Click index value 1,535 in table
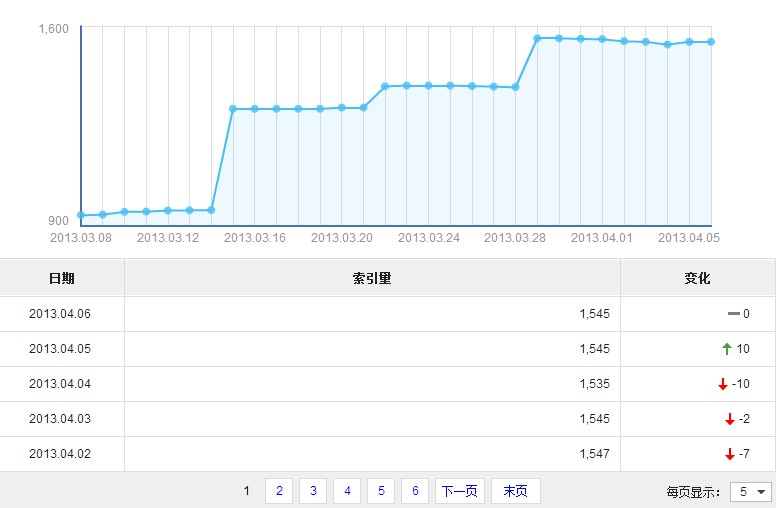The image size is (784, 508). [x=594, y=384]
